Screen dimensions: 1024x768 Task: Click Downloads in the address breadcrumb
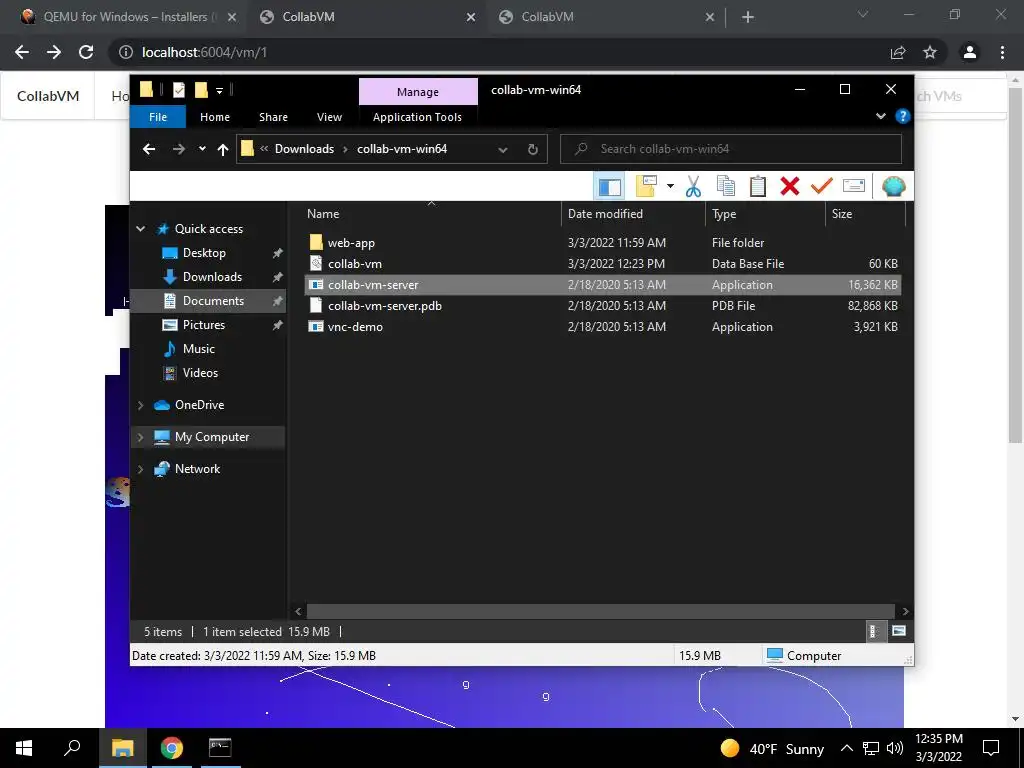click(x=304, y=149)
